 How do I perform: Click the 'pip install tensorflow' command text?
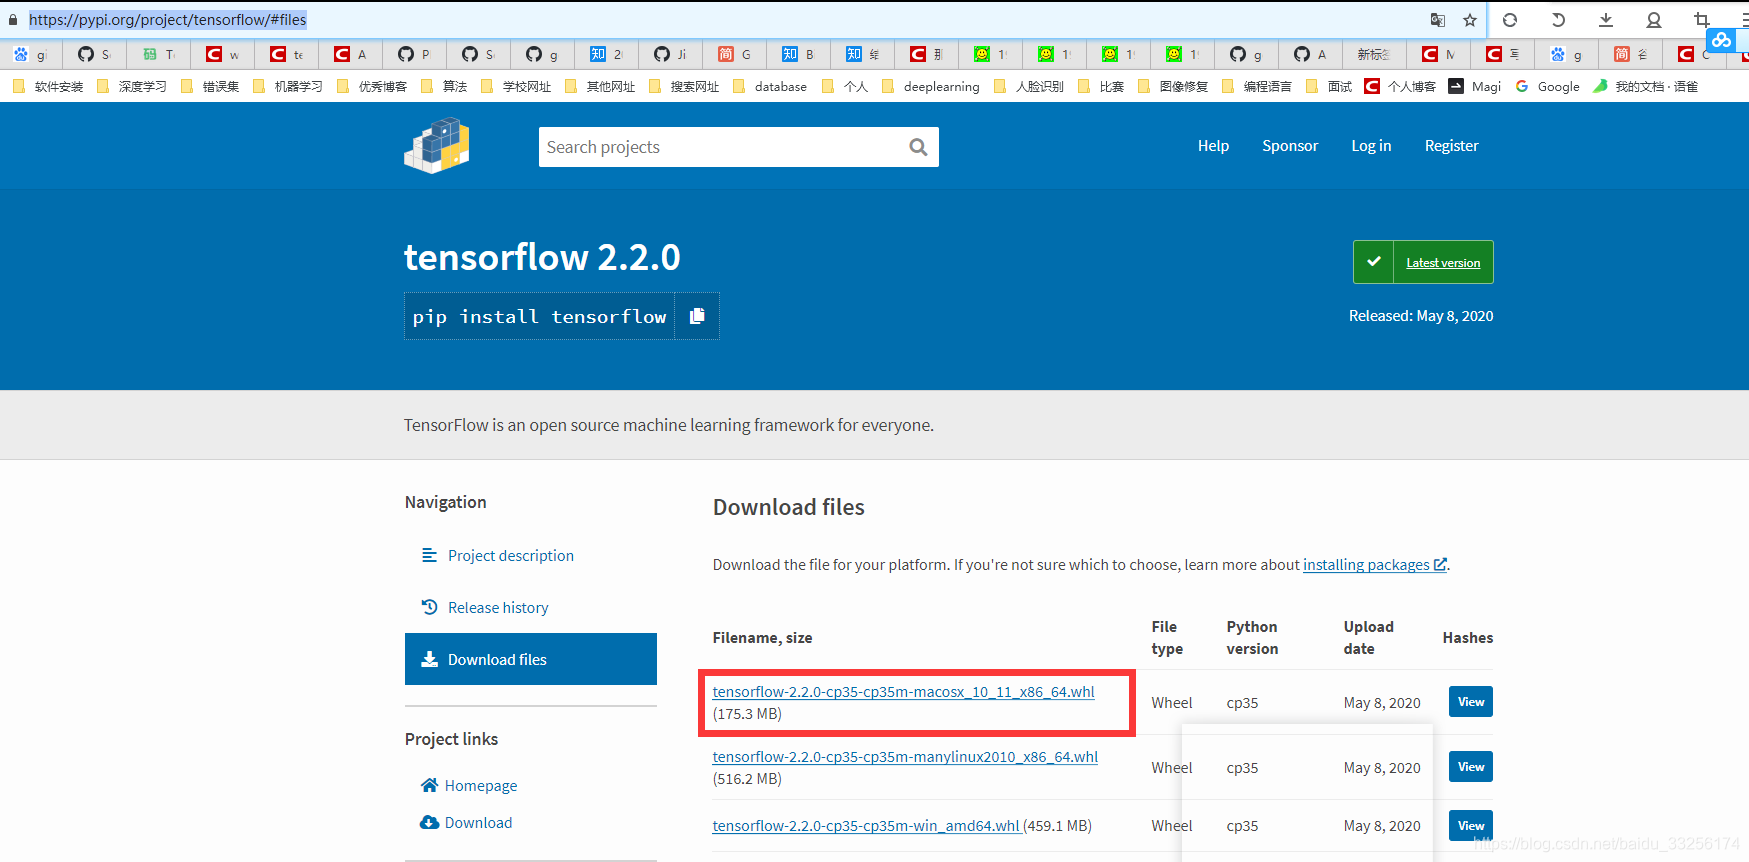539,316
